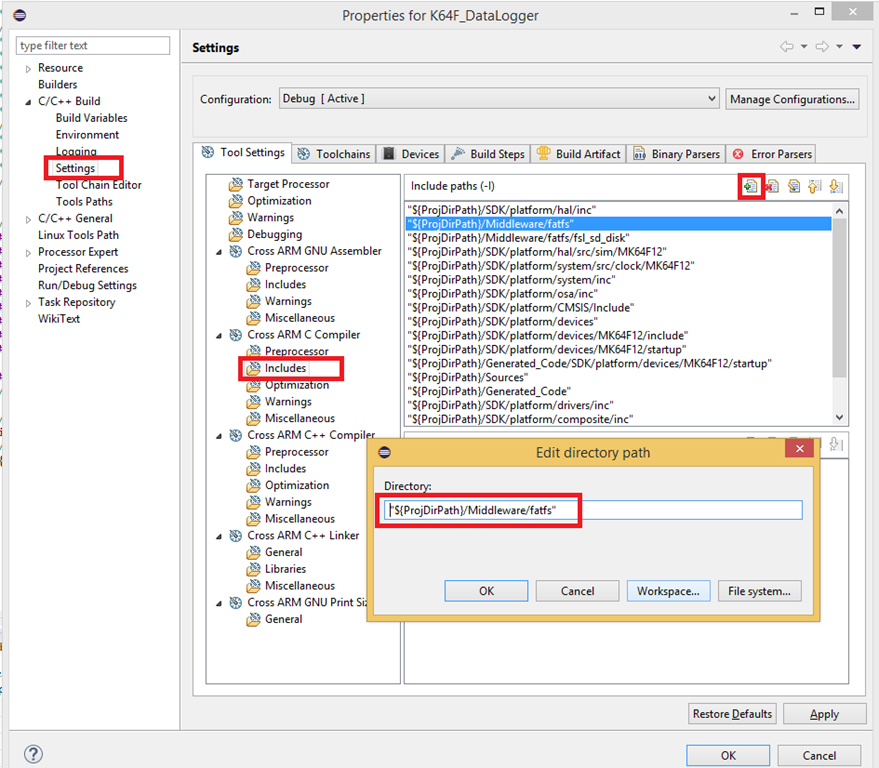Click the Workspace... button
The height and width of the screenshot is (768, 879).
pos(668,591)
